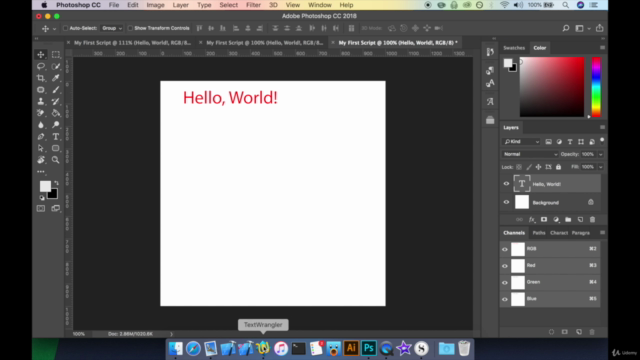Open Finder from the Dock

tap(176, 349)
